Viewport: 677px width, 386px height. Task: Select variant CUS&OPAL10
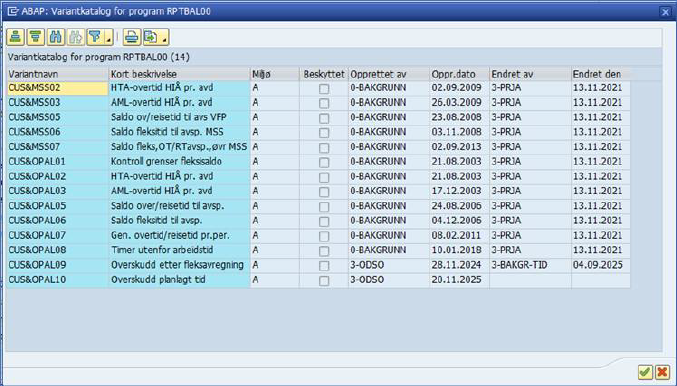point(57,280)
